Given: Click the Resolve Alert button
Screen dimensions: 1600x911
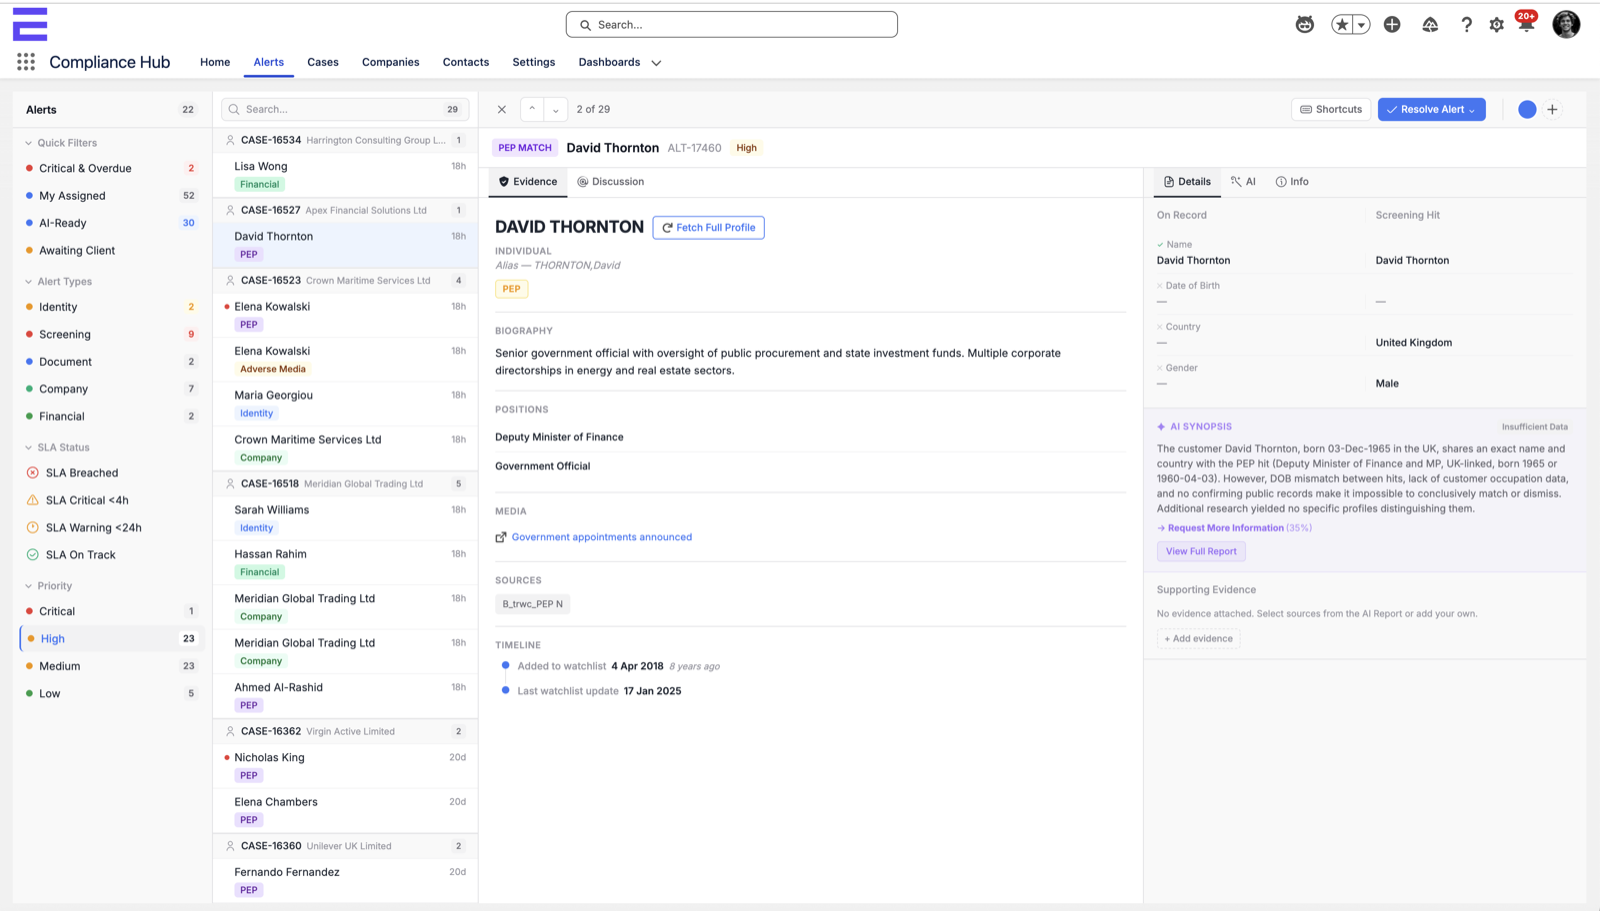Looking at the screenshot, I should pos(1431,109).
